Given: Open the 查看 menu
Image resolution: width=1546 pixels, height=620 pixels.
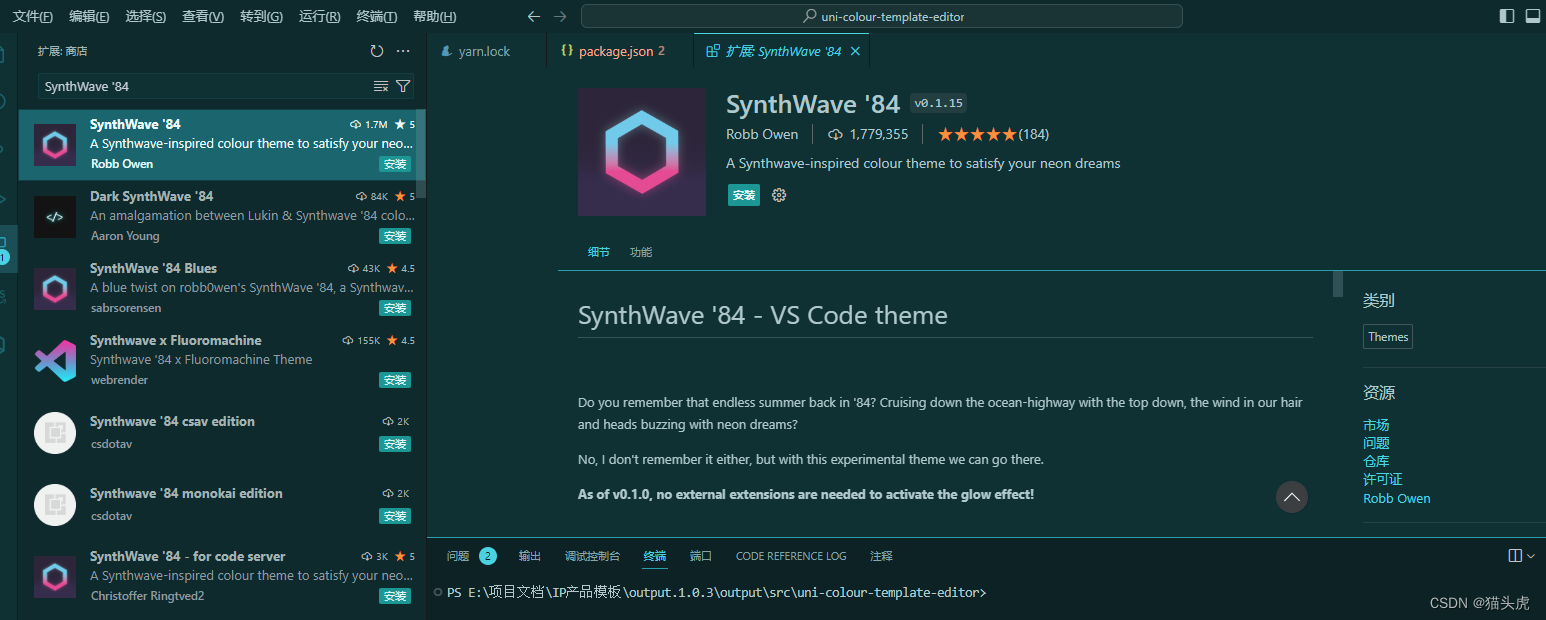Looking at the screenshot, I should click(204, 16).
